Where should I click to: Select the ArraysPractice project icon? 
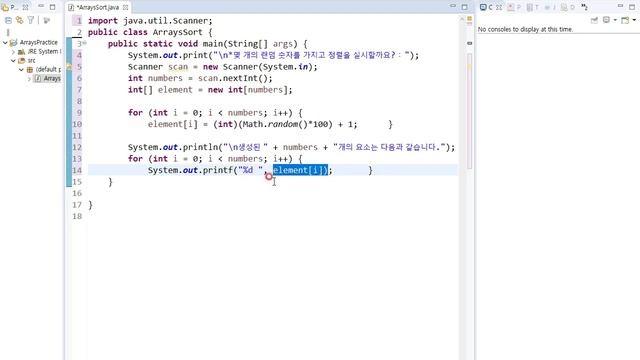[13, 42]
